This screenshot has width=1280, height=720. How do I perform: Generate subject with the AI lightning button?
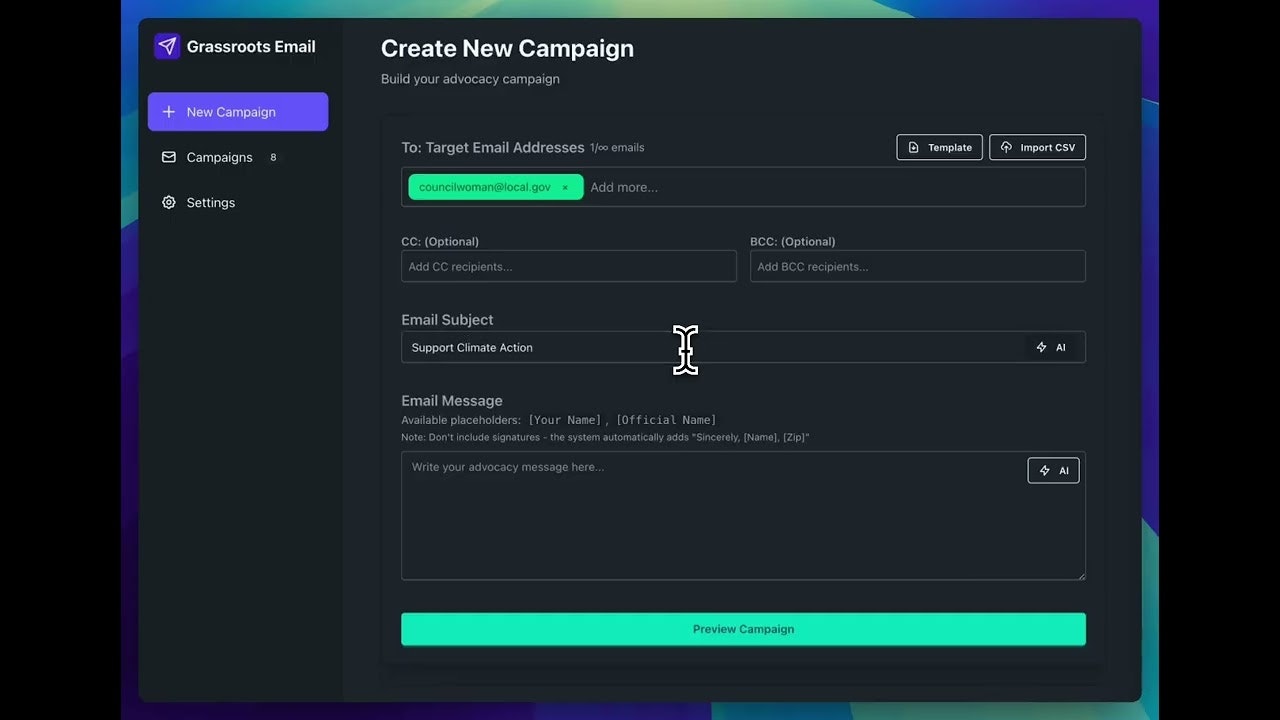tap(1051, 347)
